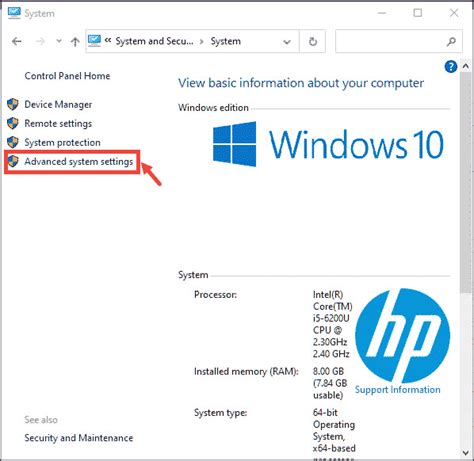Click the 'System type:' label
474x461 pixels.
tap(221, 413)
